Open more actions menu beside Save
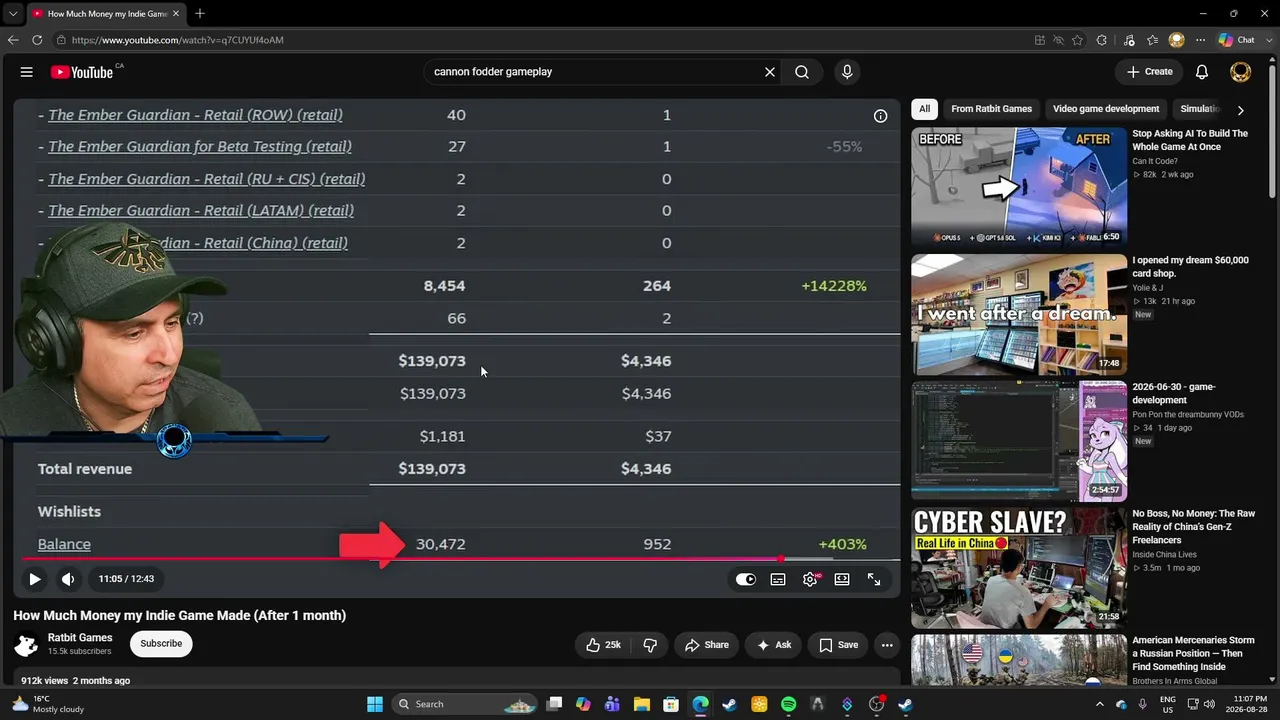This screenshot has height=720, width=1280. point(887,645)
